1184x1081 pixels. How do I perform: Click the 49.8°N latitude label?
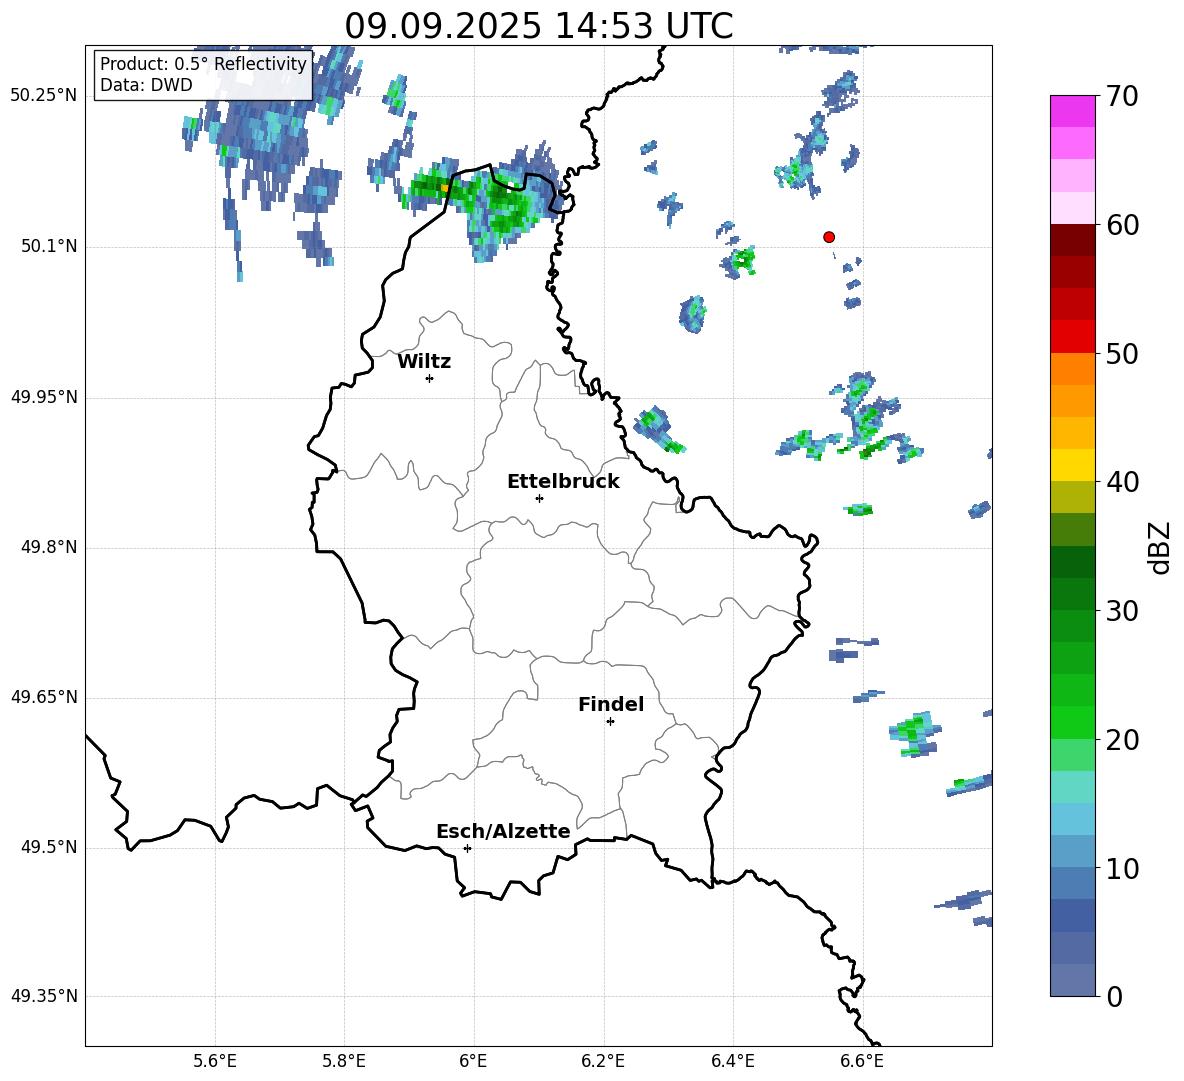49,547
